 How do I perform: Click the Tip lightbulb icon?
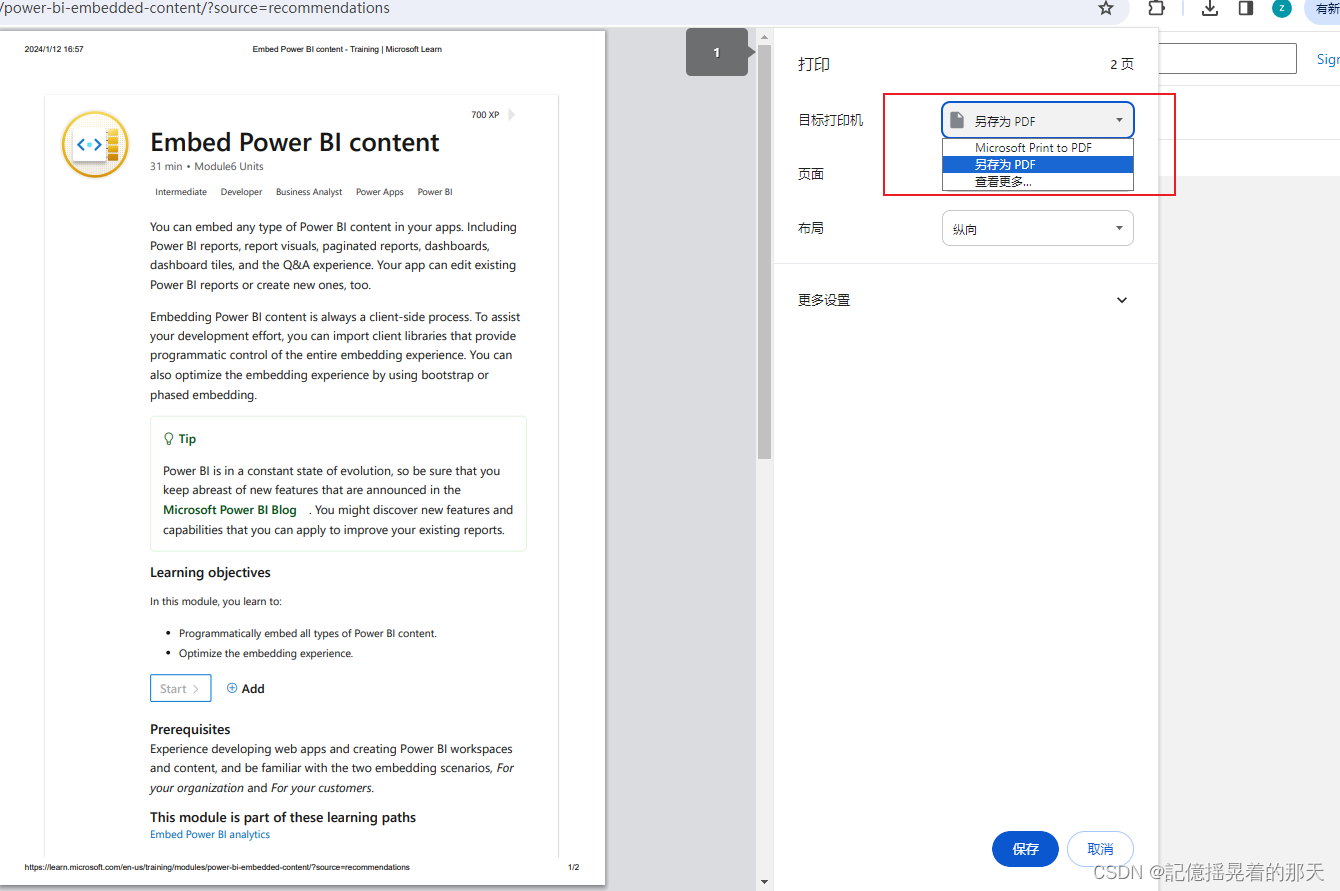169,439
